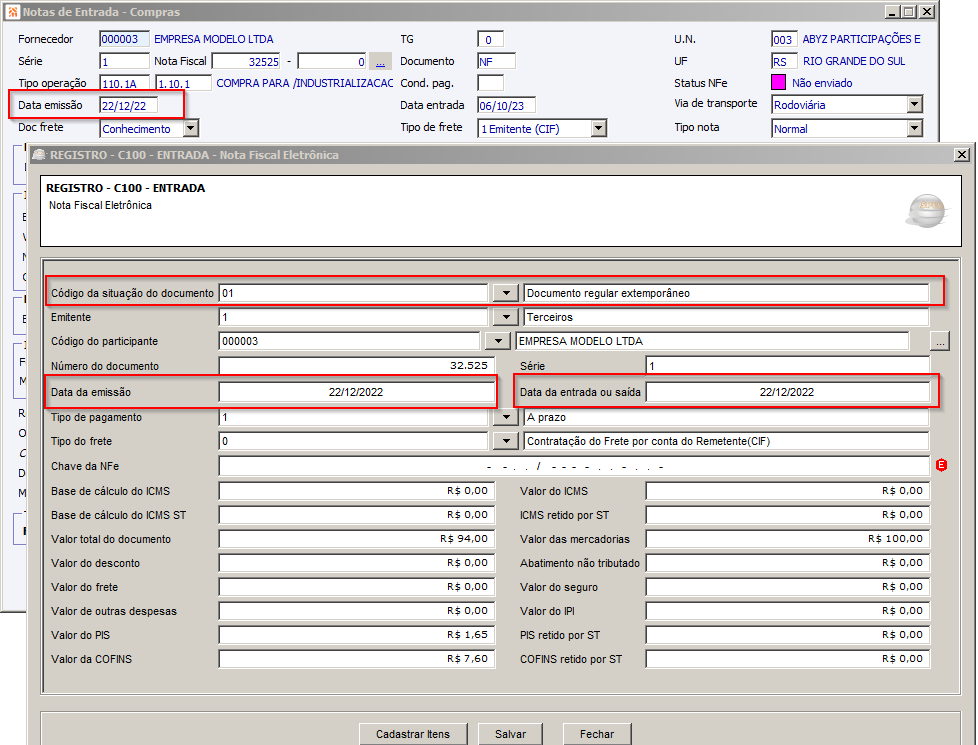Click the COFINS retido por ST field
This screenshot has width=978, height=745.
[x=788, y=659]
